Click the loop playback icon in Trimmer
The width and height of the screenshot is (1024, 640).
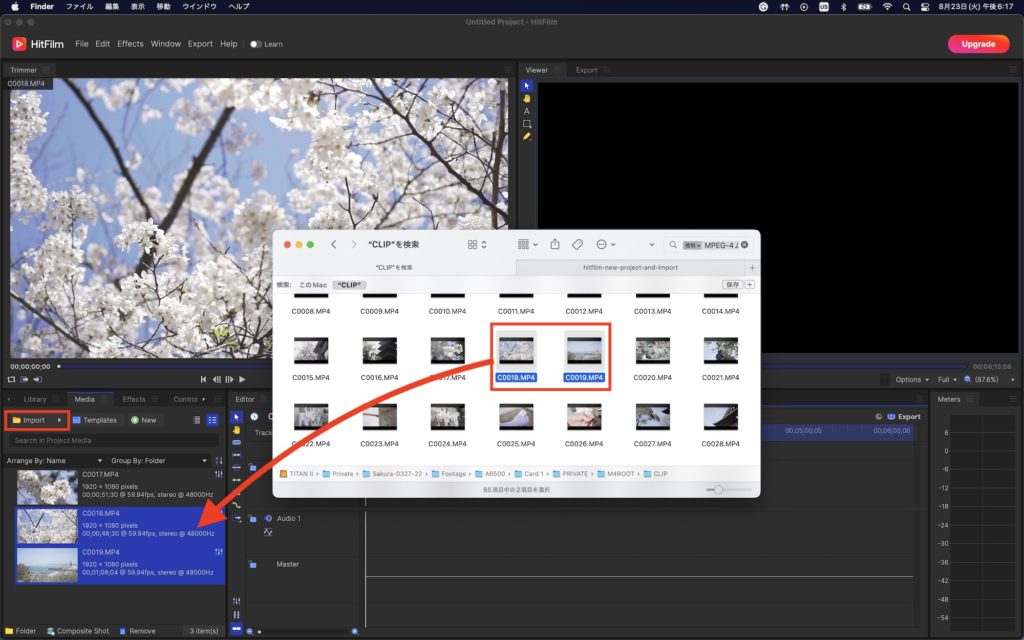(13, 379)
